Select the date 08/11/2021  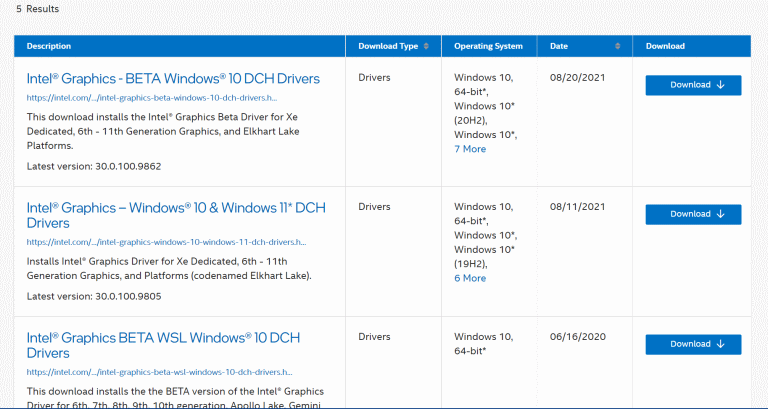[x=577, y=207]
